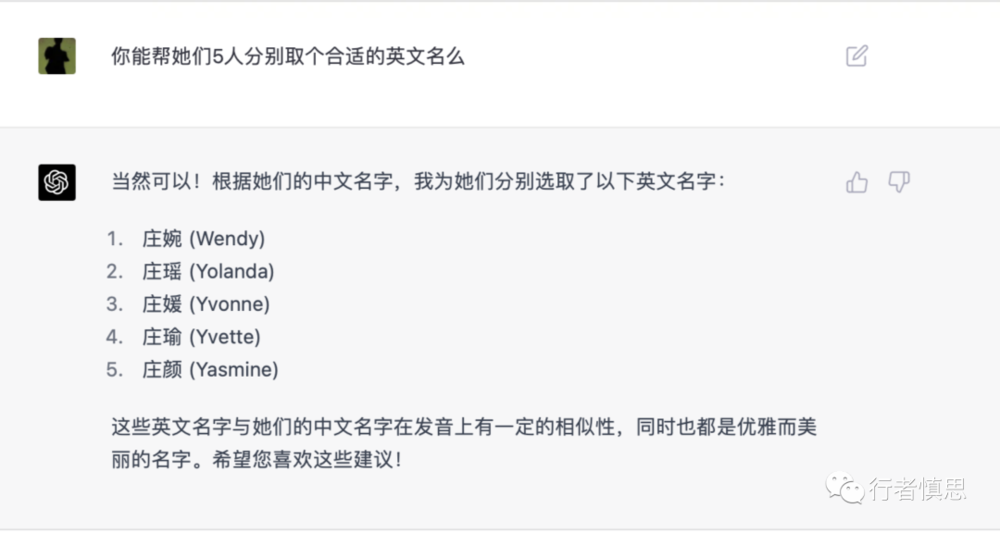1000x533 pixels.
Task: Click the ChatGPT logo avatar
Action: tap(57, 182)
